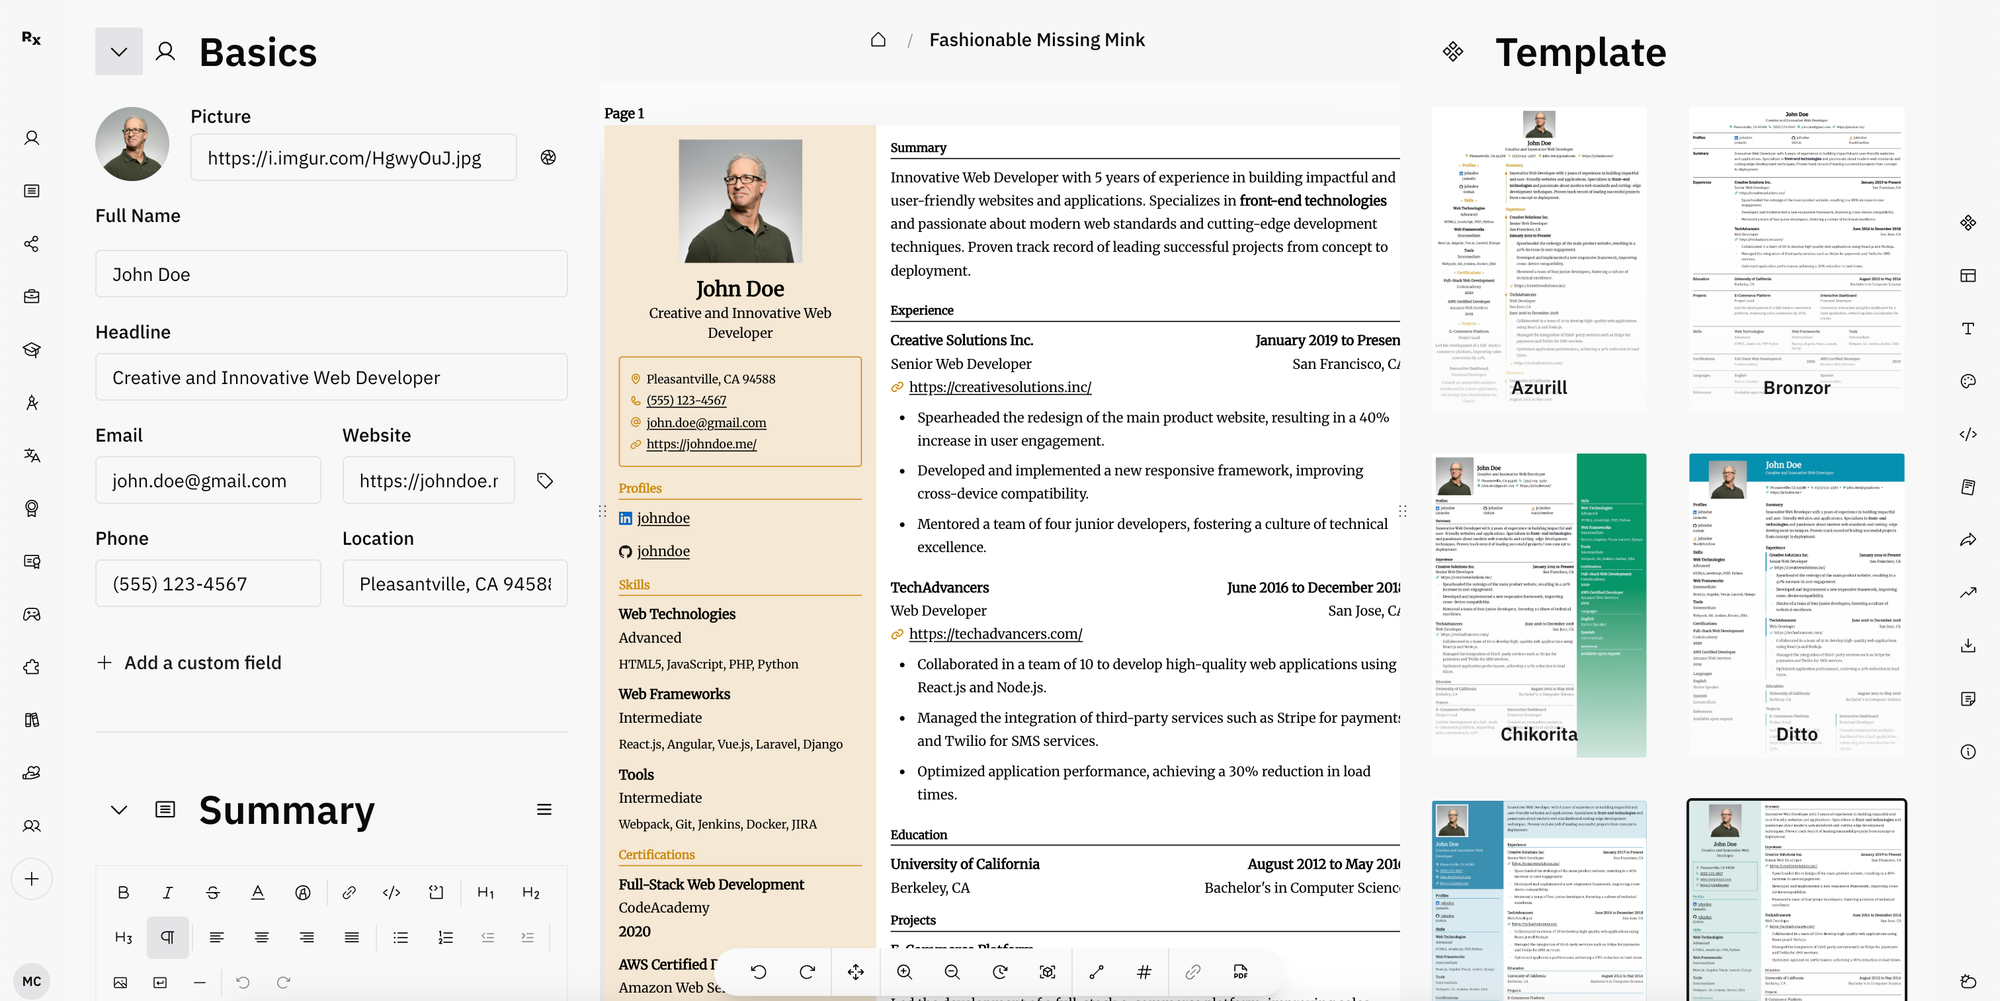Click the Phone input field
2000x1001 pixels.
point(208,583)
